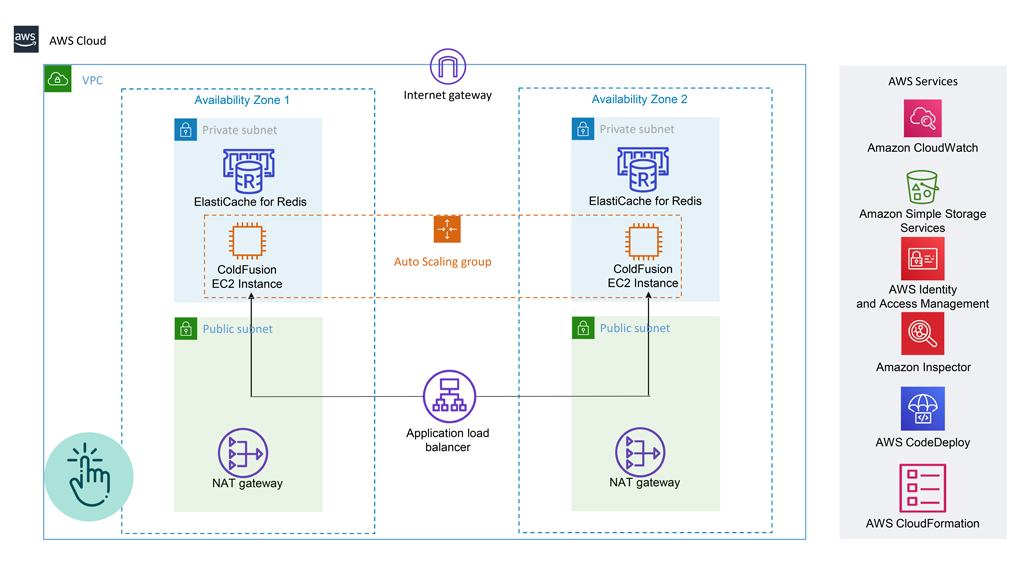Click 'Private subnet' label in Zone 1
The width and height of the screenshot is (1024, 569).
239,130
